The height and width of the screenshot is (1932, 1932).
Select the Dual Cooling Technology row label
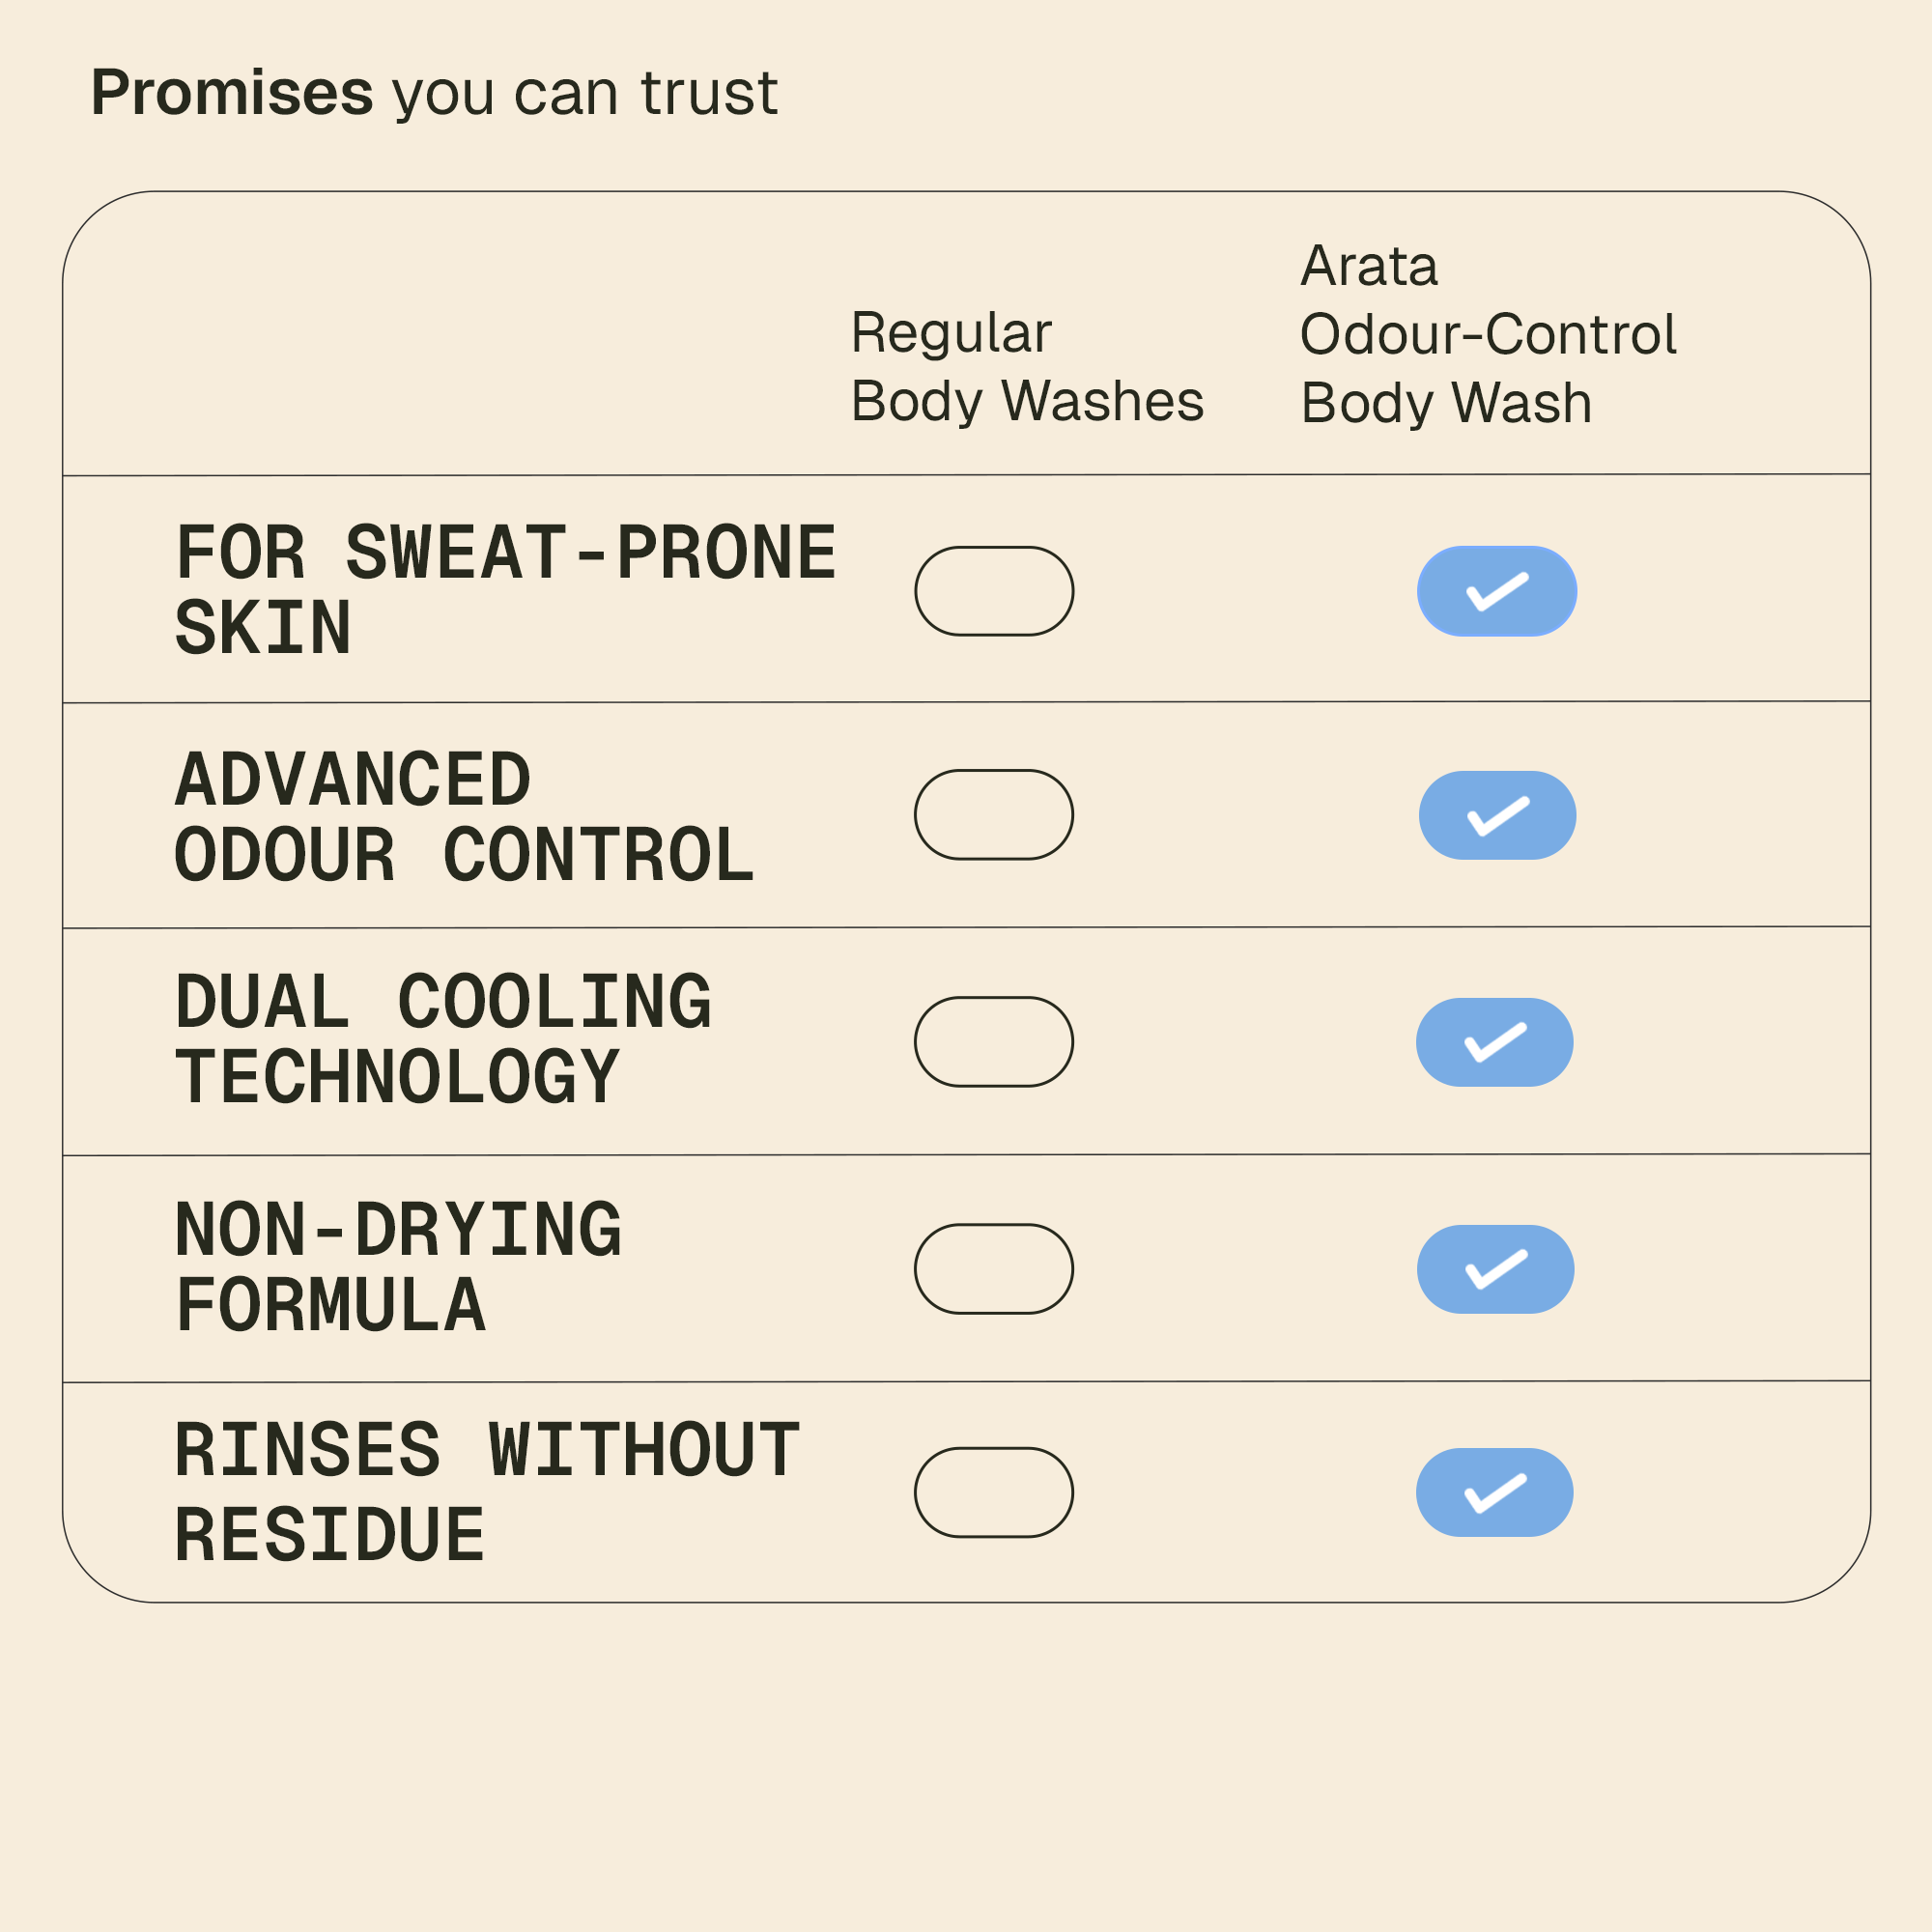(x=443, y=1040)
